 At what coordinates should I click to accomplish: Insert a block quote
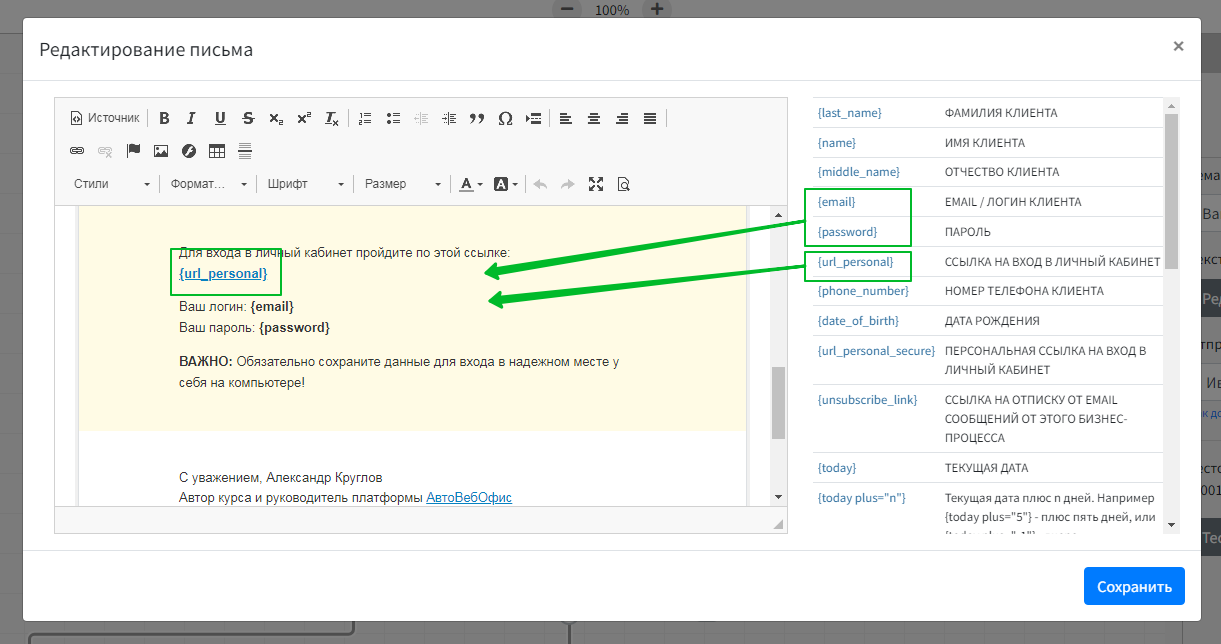tap(477, 118)
